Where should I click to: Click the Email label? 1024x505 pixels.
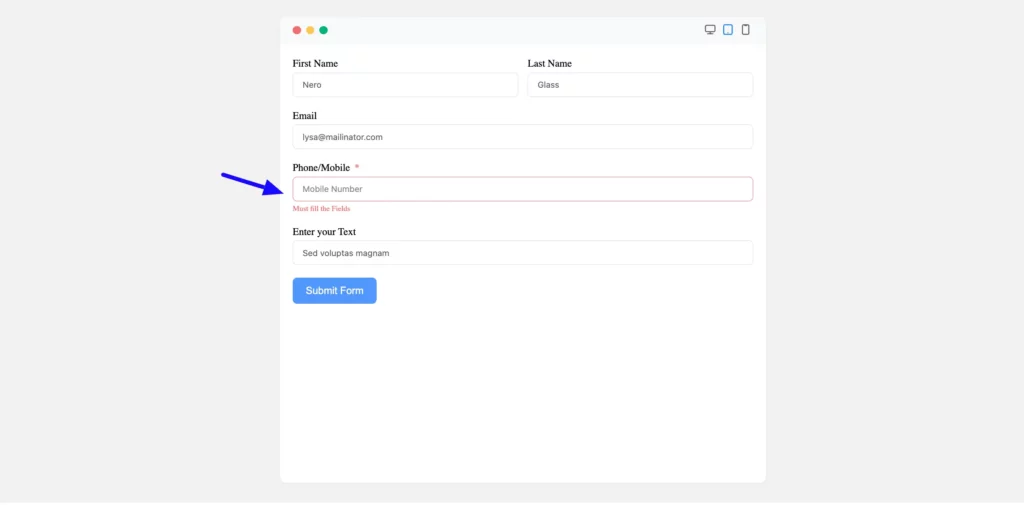304,116
